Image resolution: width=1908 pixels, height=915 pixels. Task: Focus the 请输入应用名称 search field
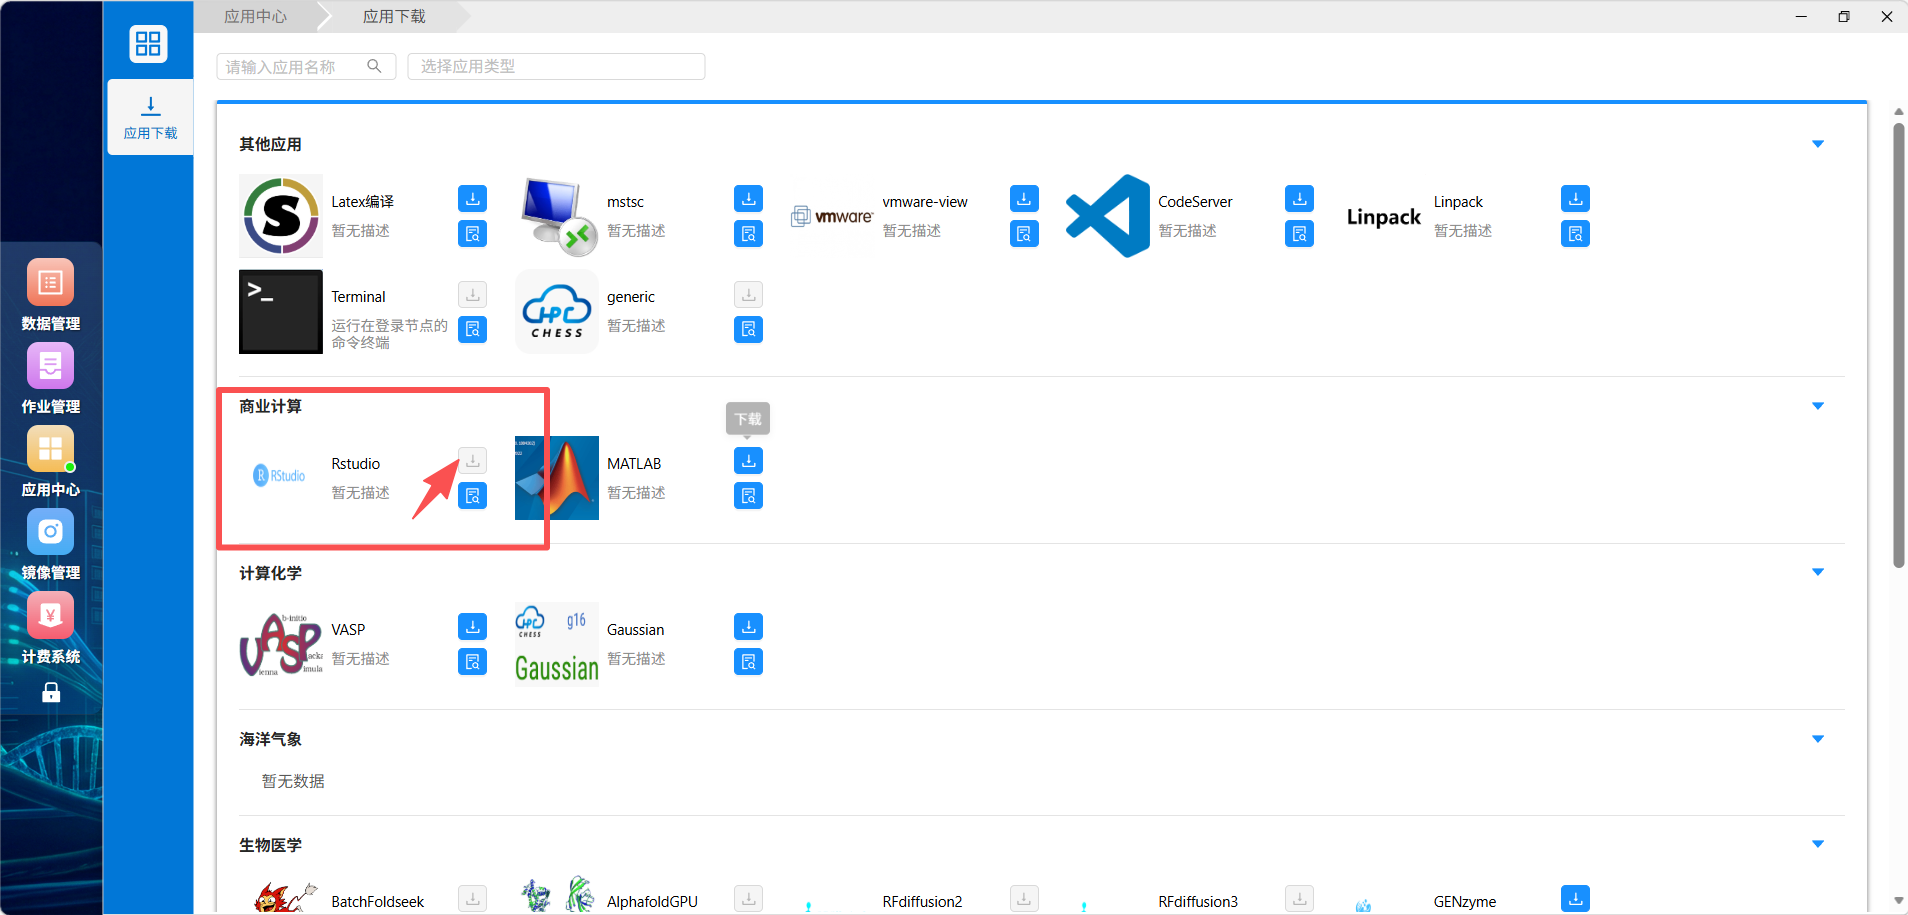pos(306,66)
